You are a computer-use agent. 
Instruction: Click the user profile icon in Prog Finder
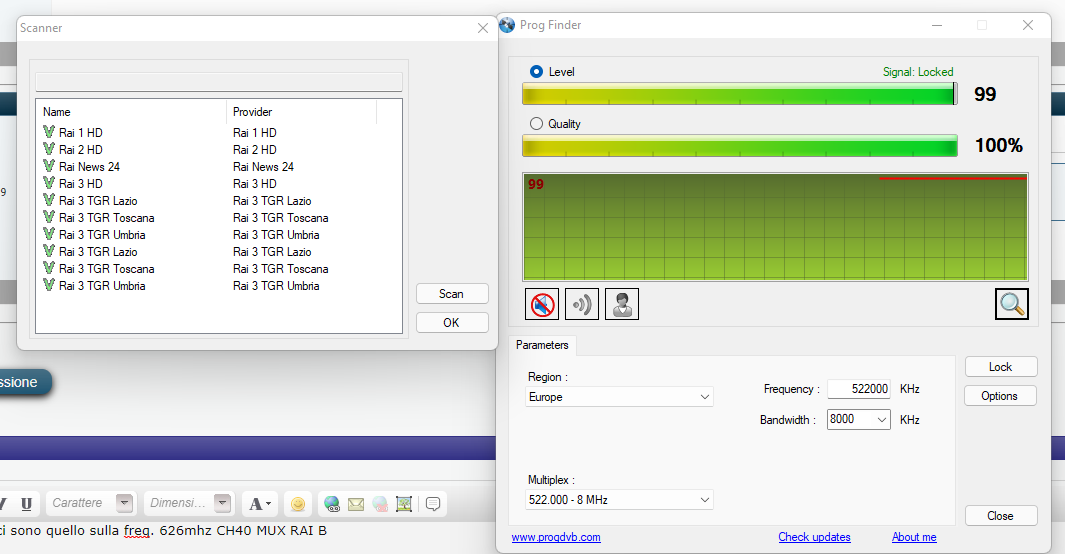[x=622, y=304]
